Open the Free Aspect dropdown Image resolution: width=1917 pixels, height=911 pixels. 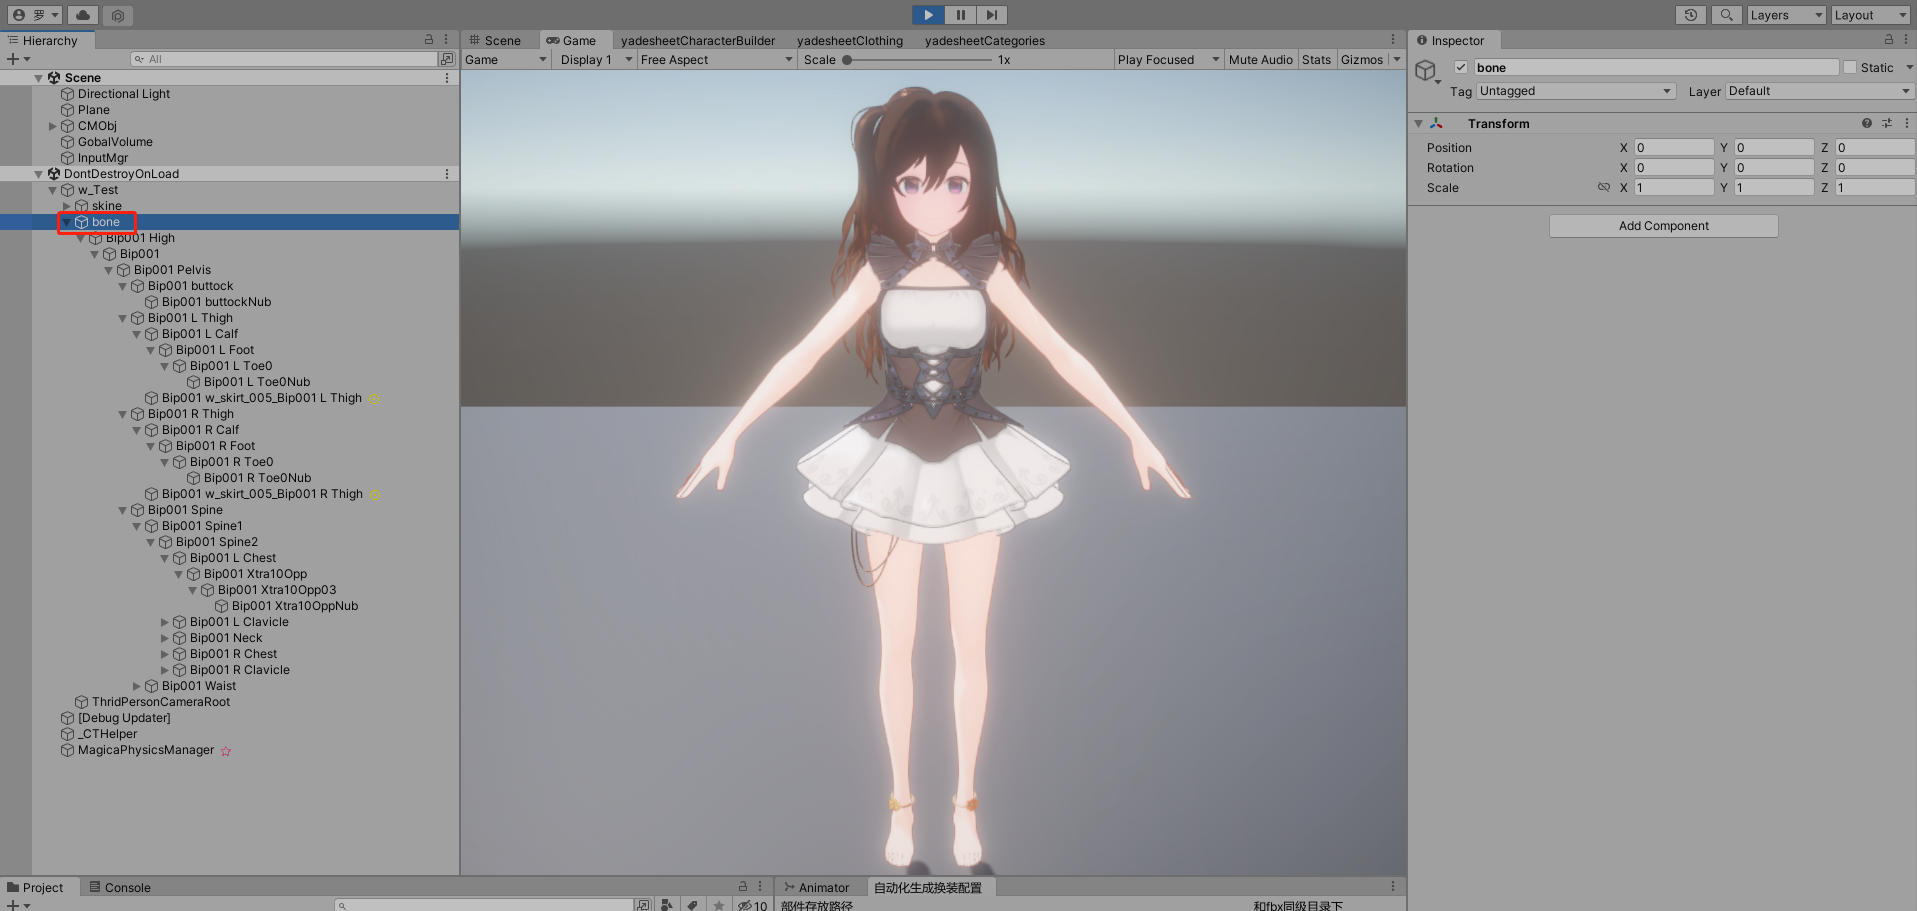point(716,60)
